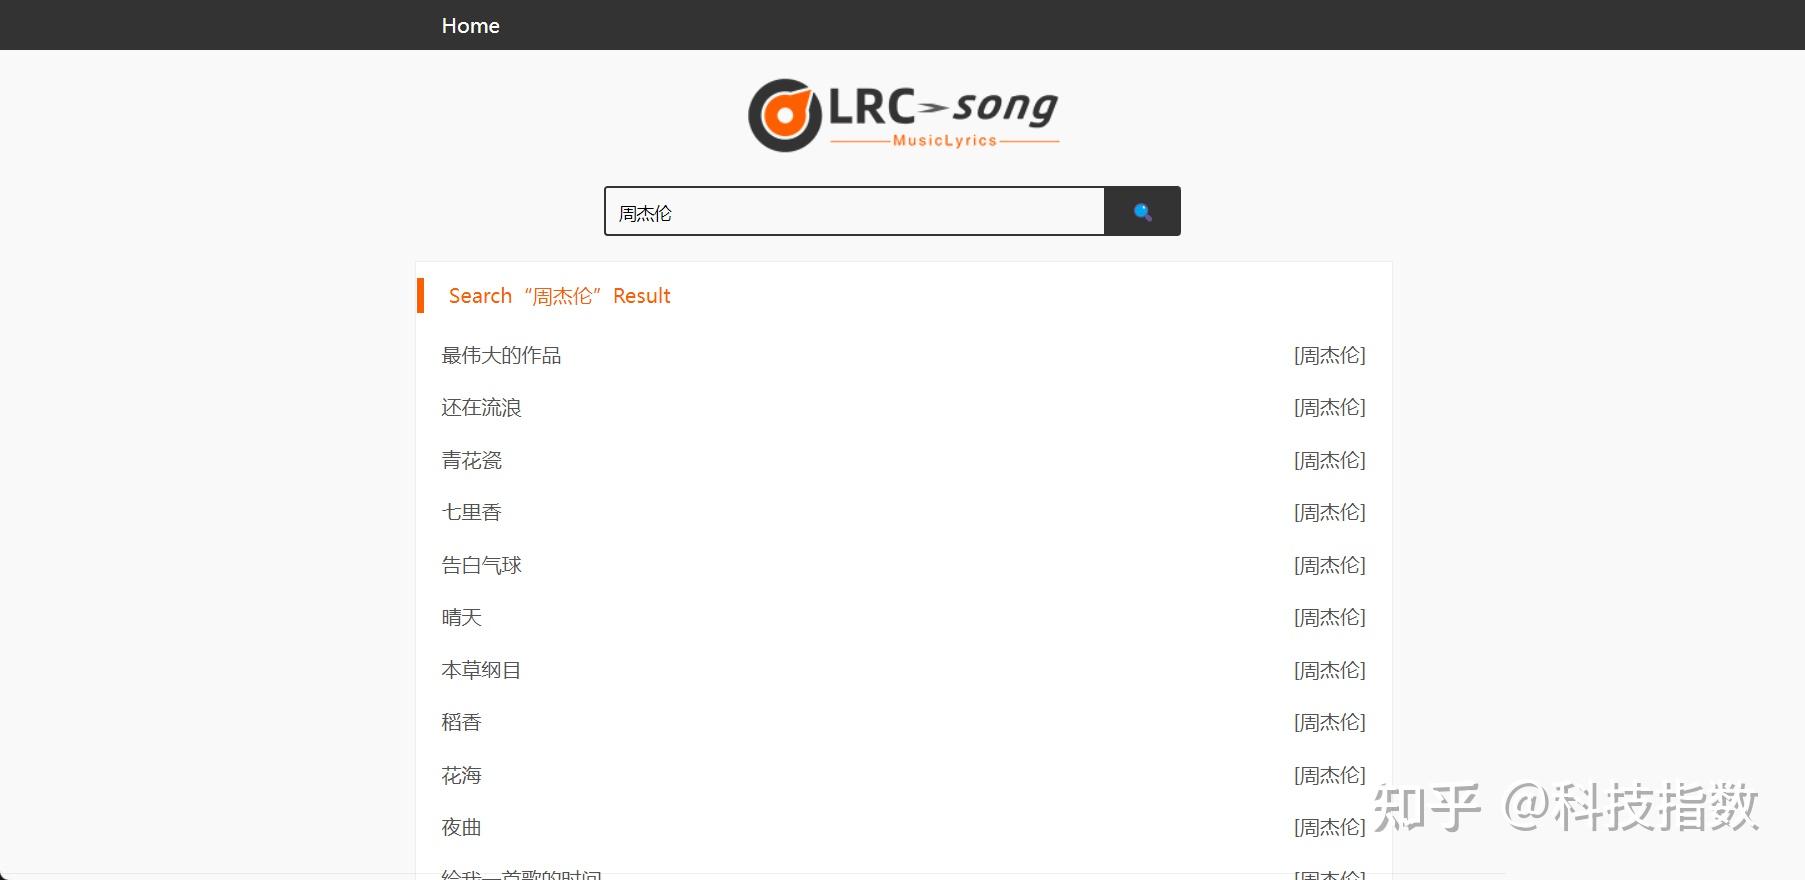The width and height of the screenshot is (1805, 880).
Task: Click artist tag [周杰伦] beside 花海
Action: (1329, 775)
